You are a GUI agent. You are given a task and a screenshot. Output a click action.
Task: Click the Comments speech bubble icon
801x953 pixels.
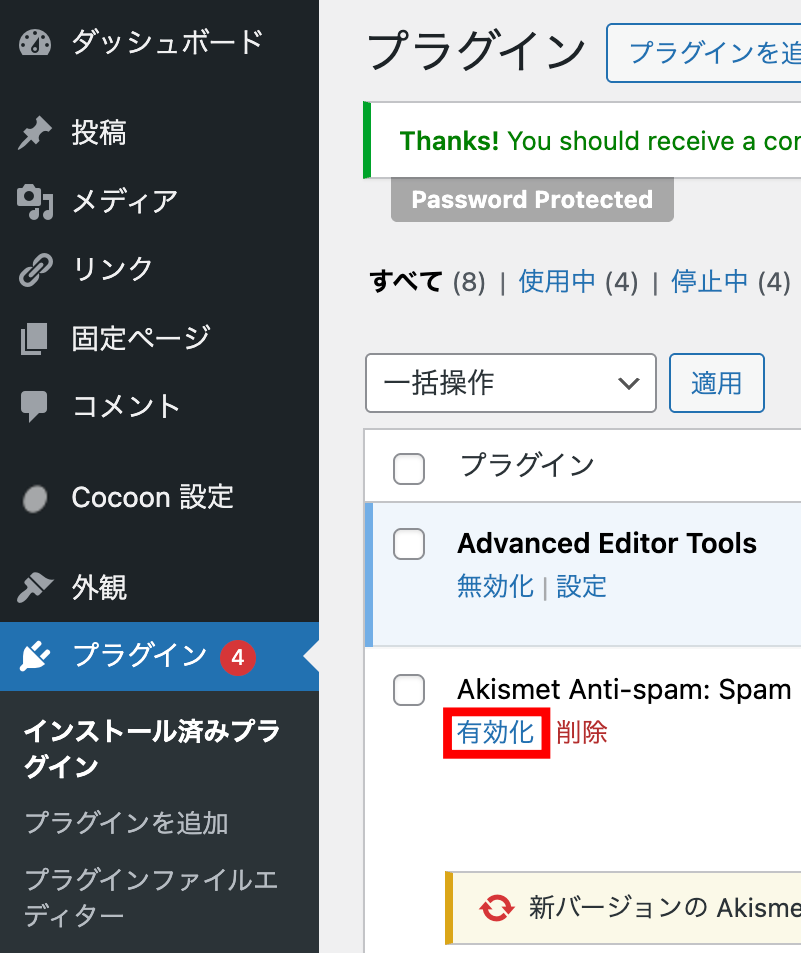click(34, 406)
